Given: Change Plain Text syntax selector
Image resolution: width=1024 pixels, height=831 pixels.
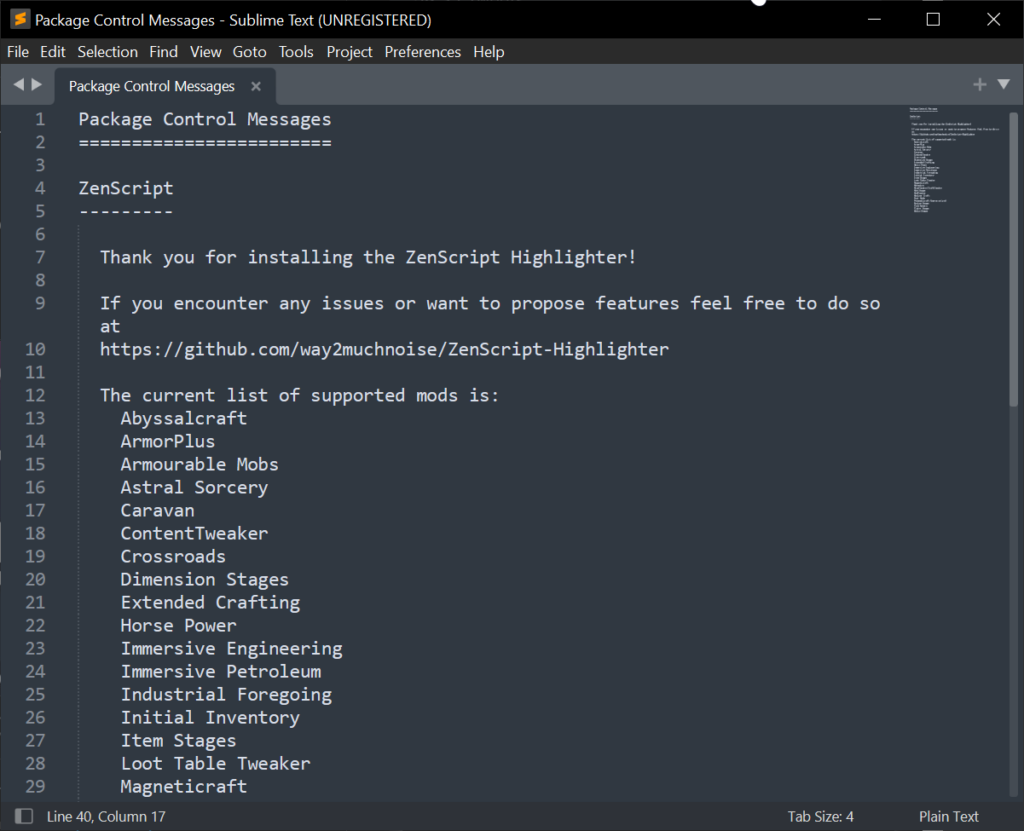Looking at the screenshot, I should coord(948,816).
